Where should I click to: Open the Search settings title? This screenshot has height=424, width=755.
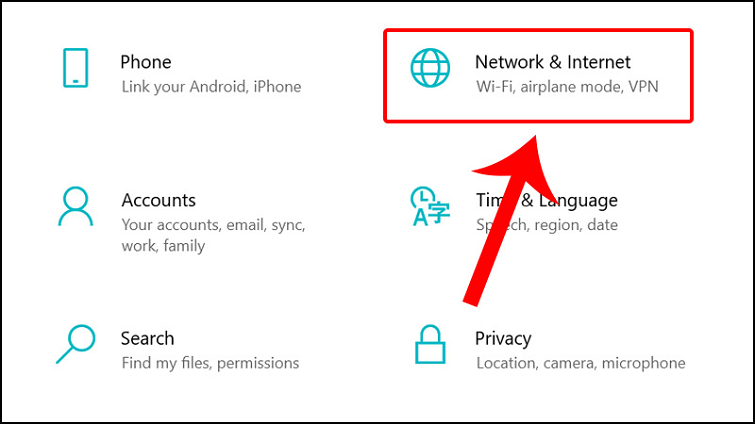[x=147, y=338]
